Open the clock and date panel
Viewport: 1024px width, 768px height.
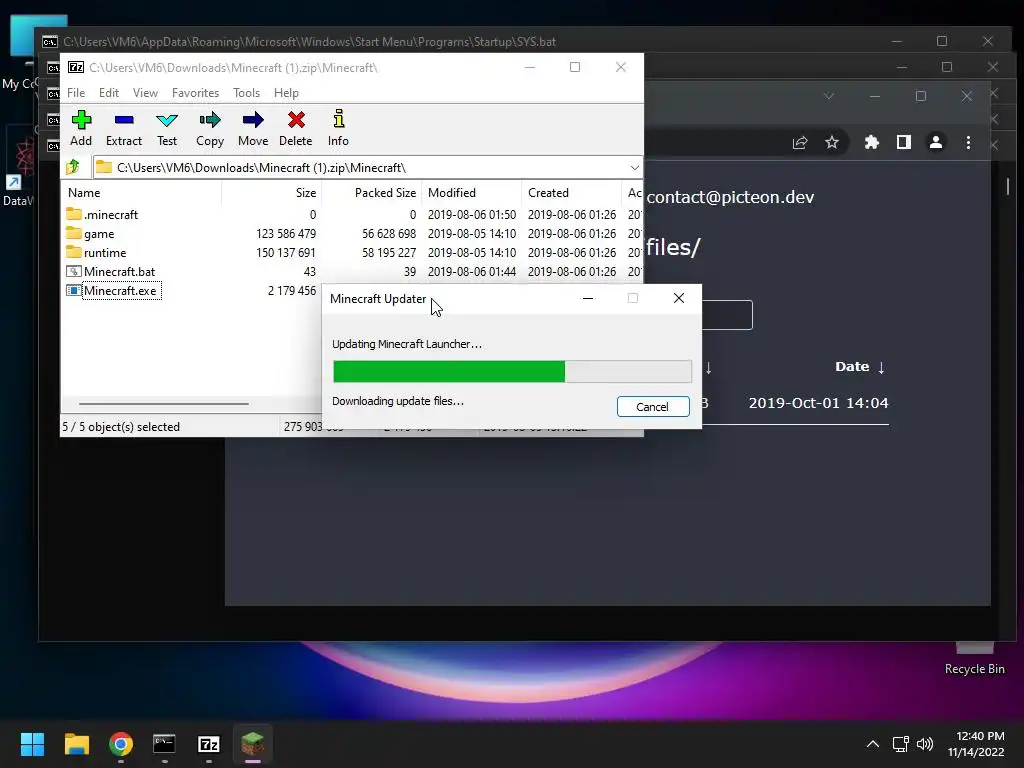point(976,744)
